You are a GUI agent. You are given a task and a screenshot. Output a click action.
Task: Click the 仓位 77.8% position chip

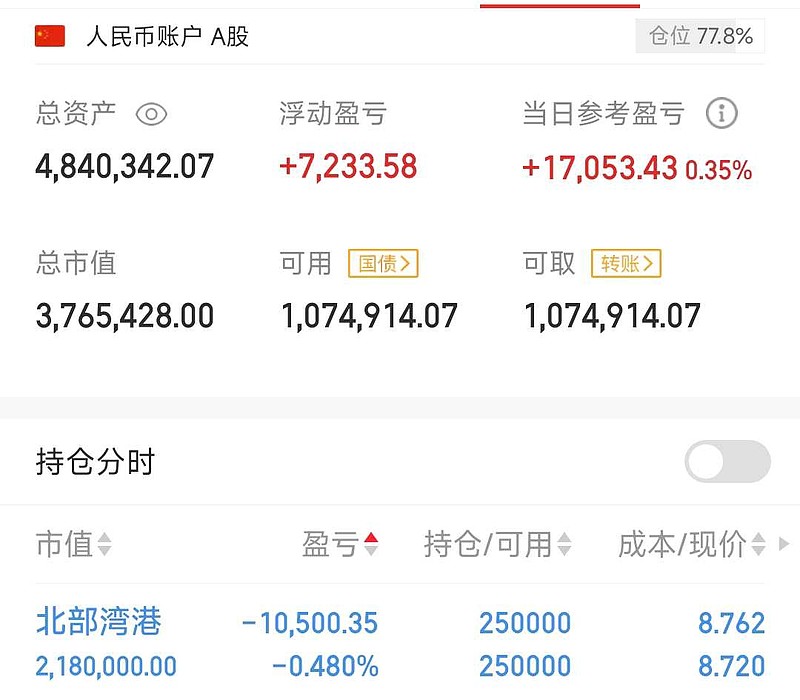[700, 32]
